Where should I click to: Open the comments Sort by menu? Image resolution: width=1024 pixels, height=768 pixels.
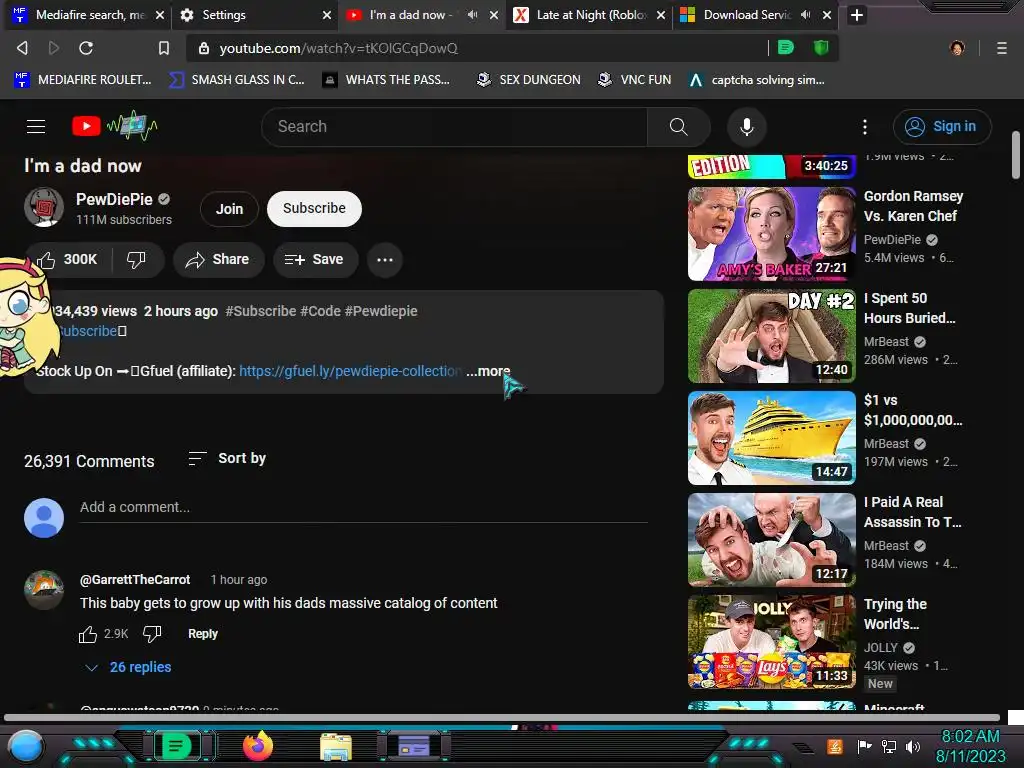(227, 458)
